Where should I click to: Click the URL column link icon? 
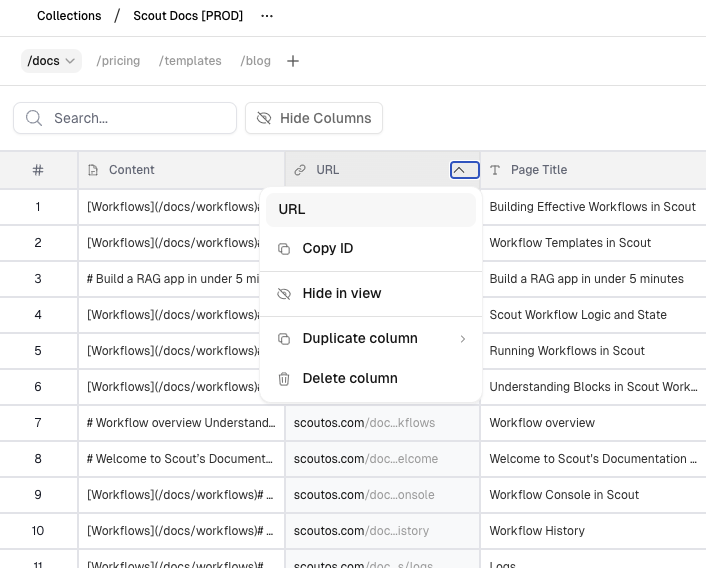point(300,170)
